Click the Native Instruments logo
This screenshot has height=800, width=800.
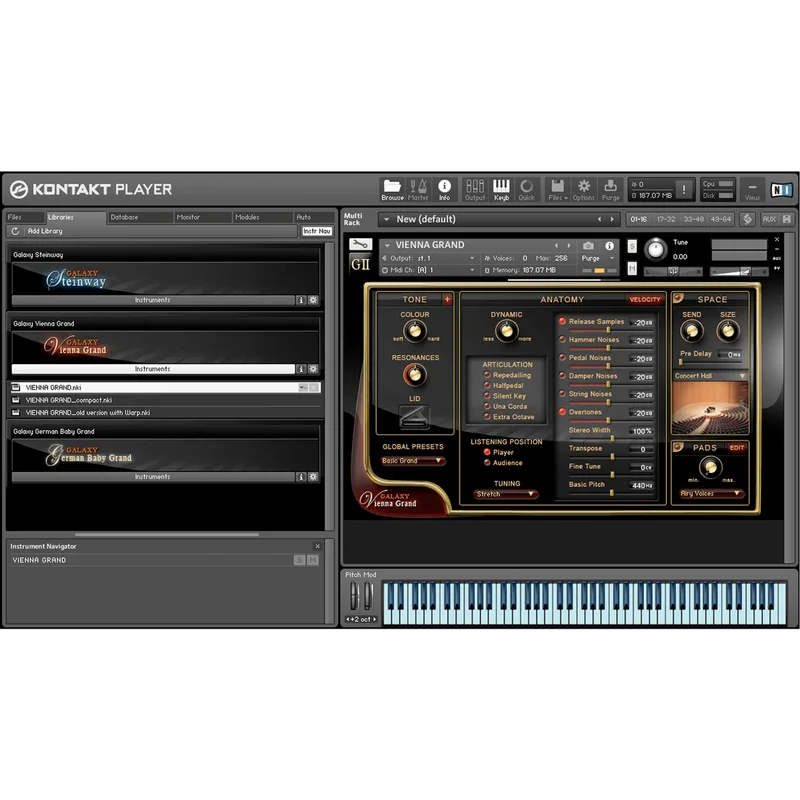[781, 190]
